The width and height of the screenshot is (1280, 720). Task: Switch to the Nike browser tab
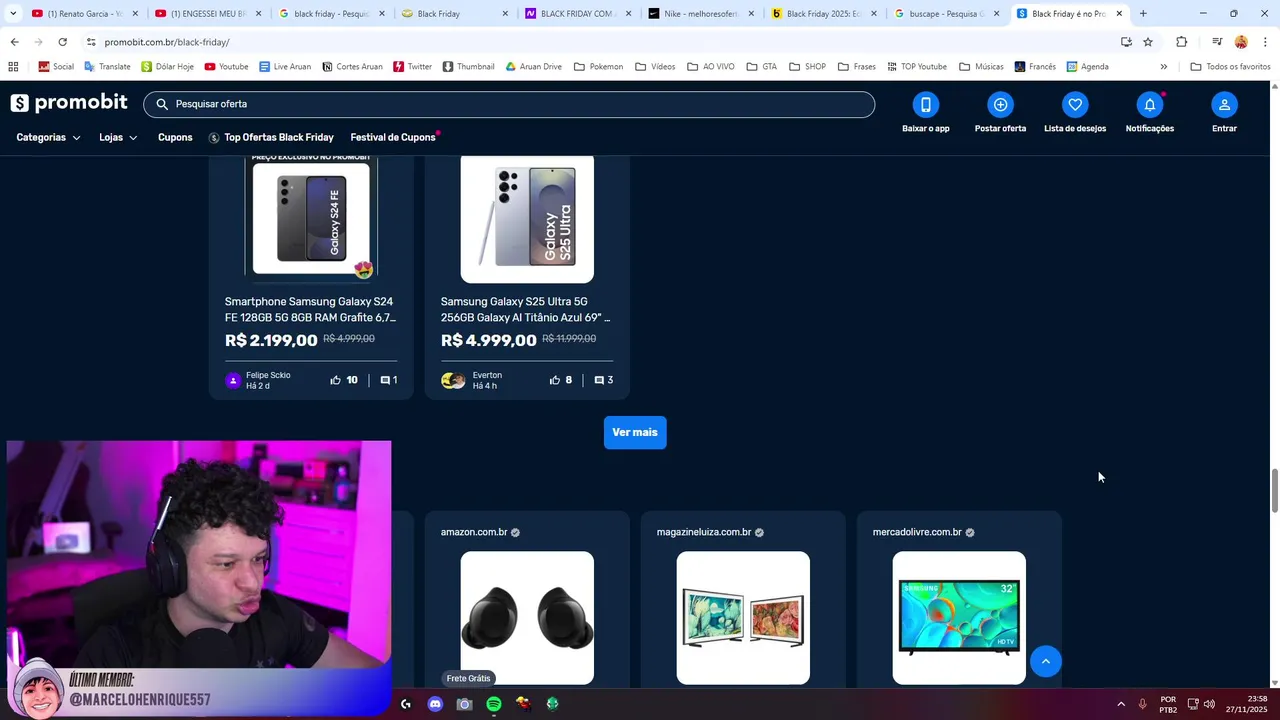tap(704, 14)
